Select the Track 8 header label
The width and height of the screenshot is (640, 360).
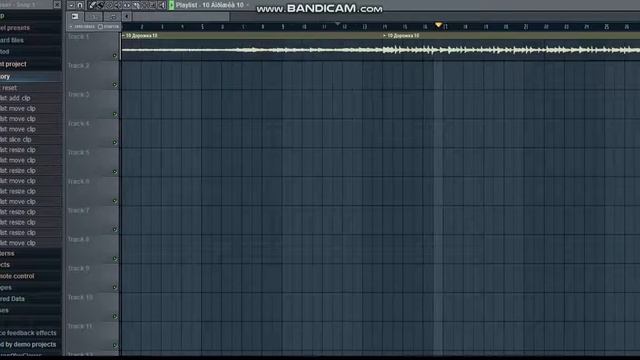coord(78,239)
